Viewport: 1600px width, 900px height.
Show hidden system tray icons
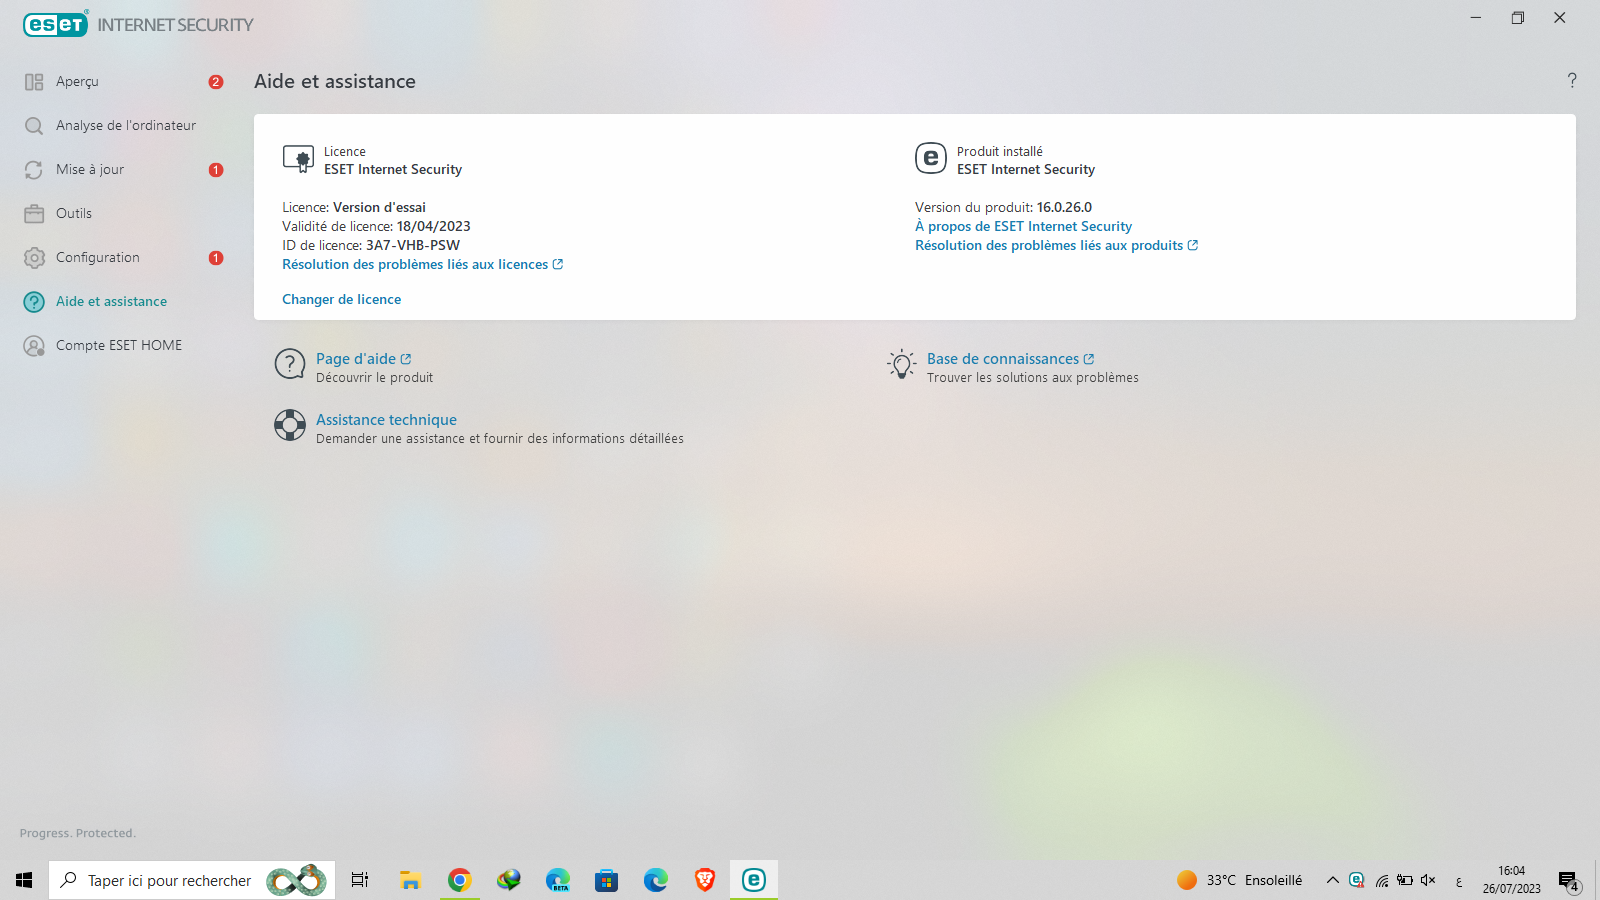pyautogui.click(x=1332, y=880)
